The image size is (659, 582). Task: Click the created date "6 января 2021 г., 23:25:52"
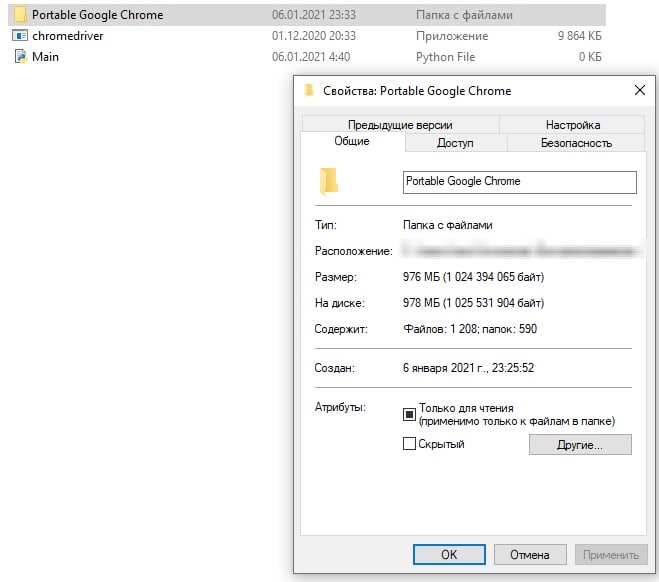pyautogui.click(x=468, y=368)
